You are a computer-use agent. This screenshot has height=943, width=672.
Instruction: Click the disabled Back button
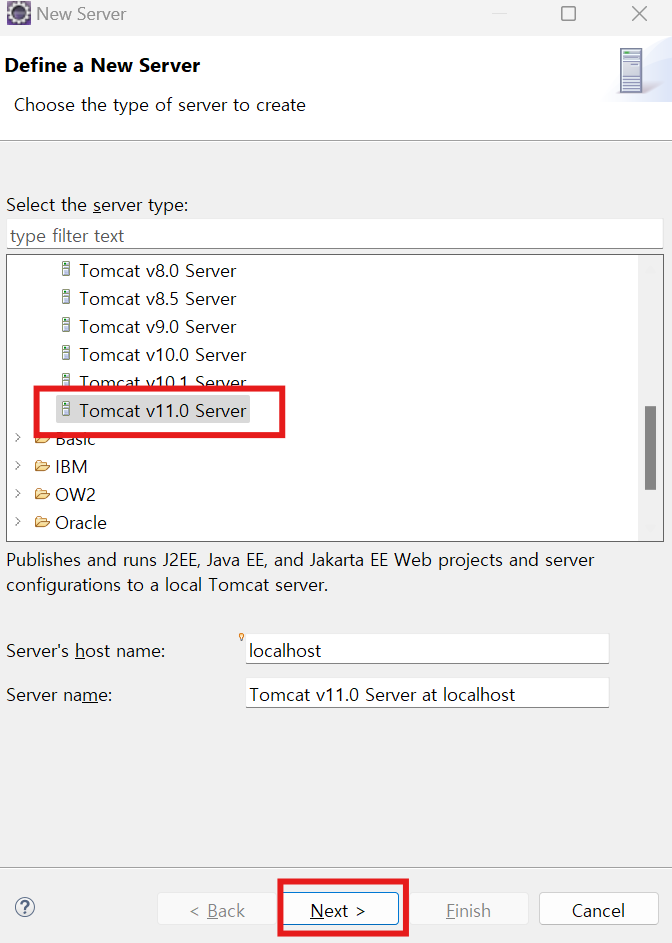217,909
